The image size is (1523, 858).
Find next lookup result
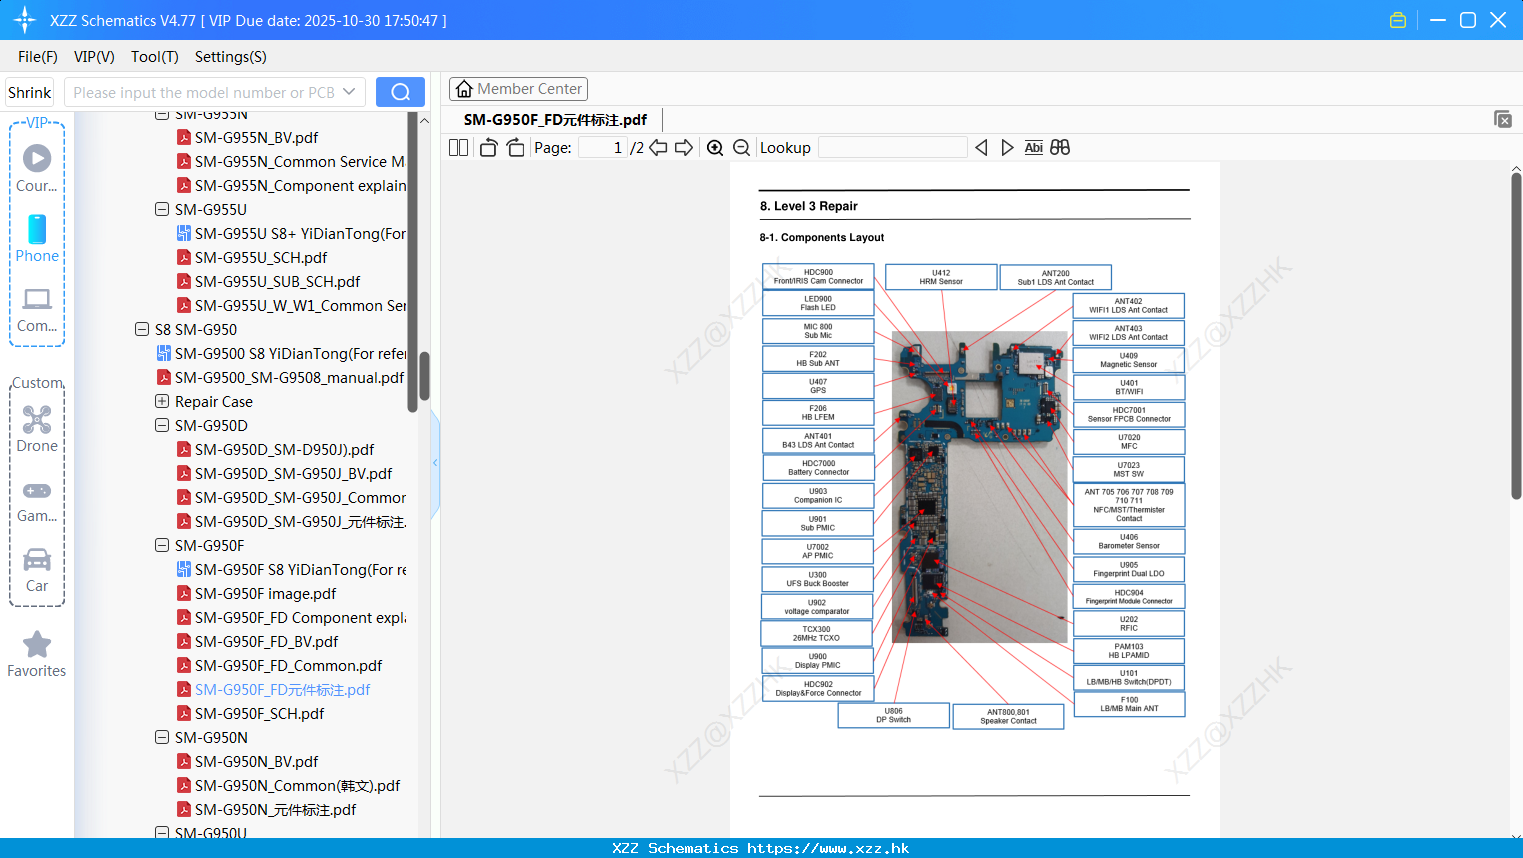click(1007, 147)
